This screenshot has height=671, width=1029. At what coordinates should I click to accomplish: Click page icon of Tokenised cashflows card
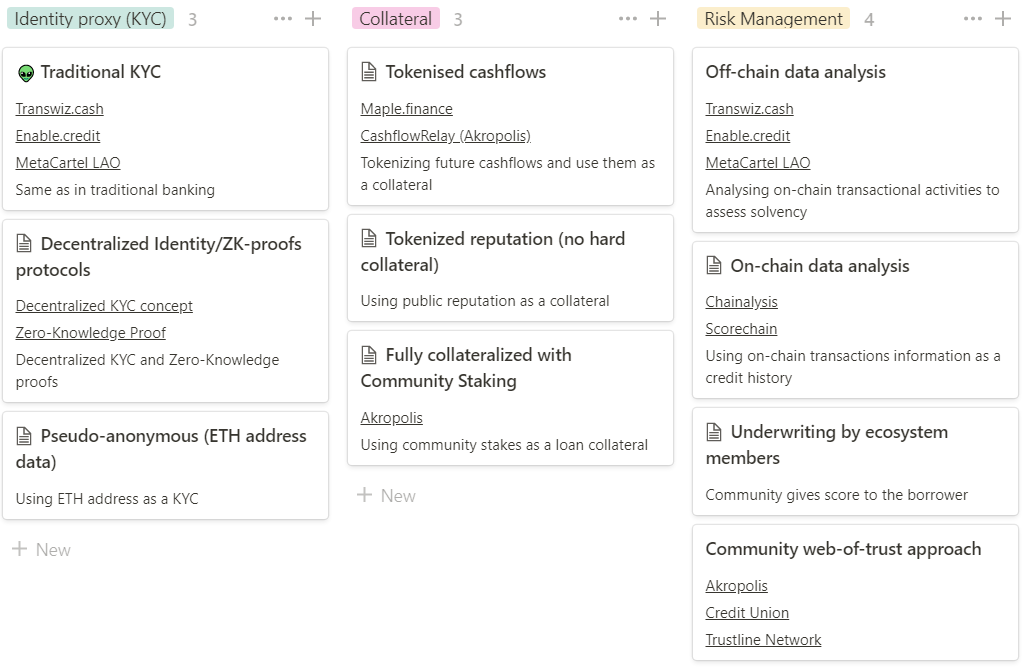tap(369, 72)
